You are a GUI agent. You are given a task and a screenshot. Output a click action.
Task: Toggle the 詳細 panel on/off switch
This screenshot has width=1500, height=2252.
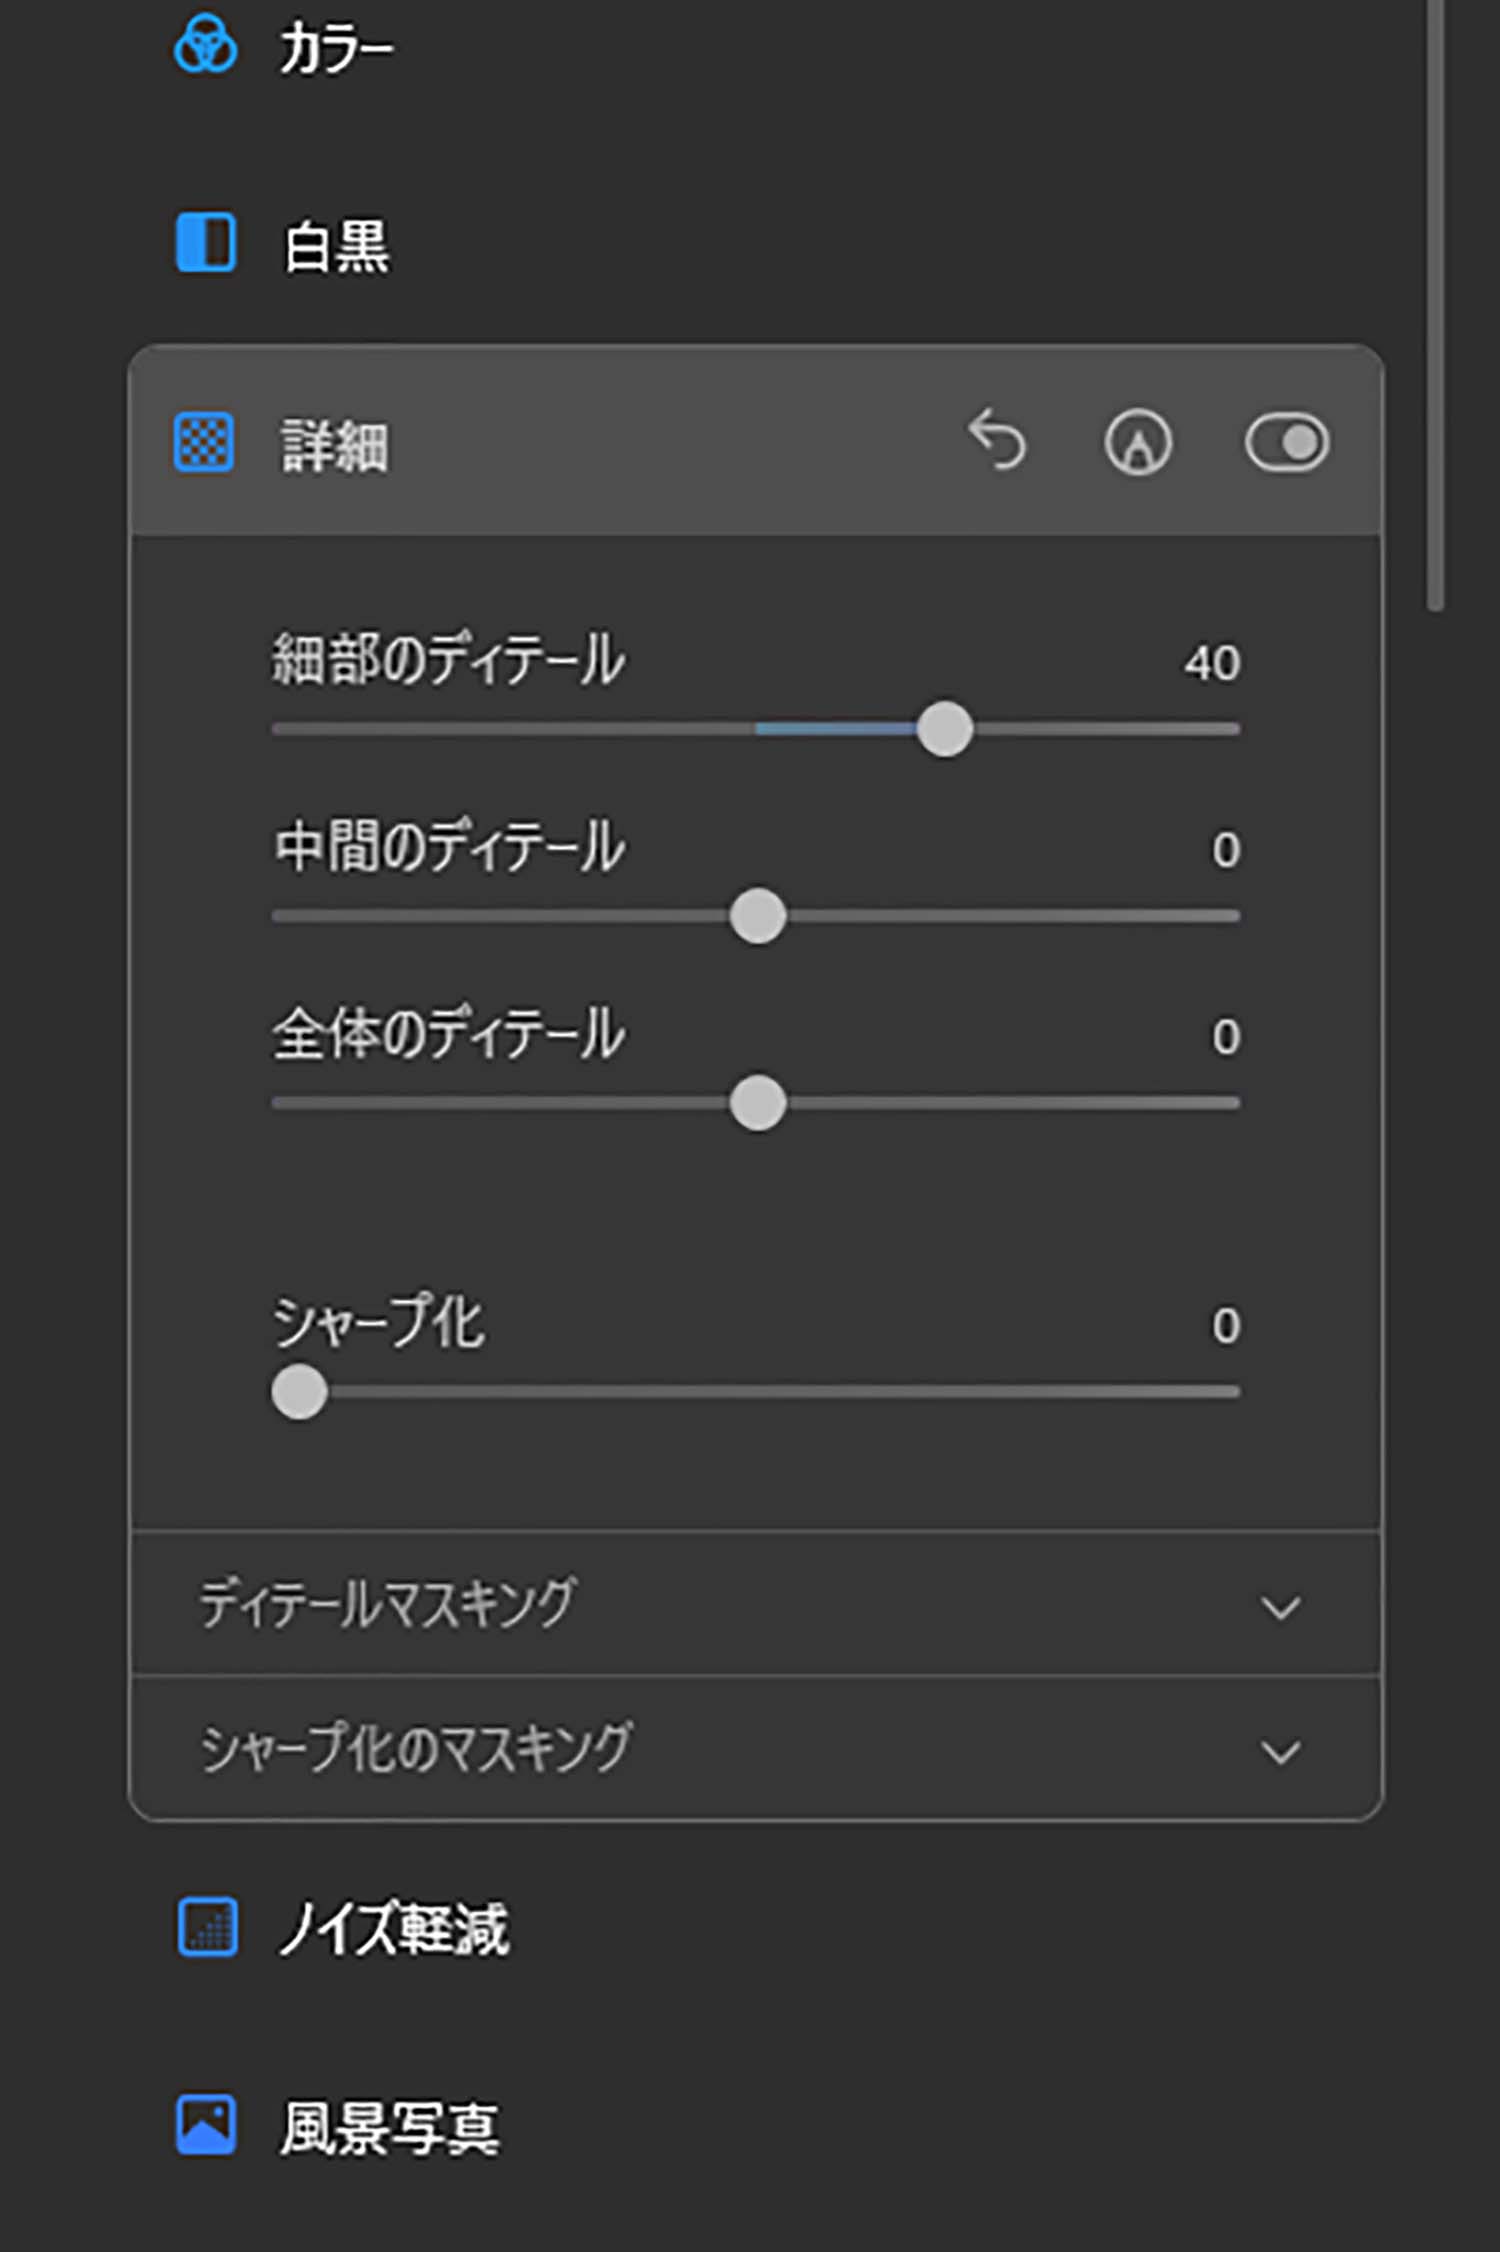1287,442
